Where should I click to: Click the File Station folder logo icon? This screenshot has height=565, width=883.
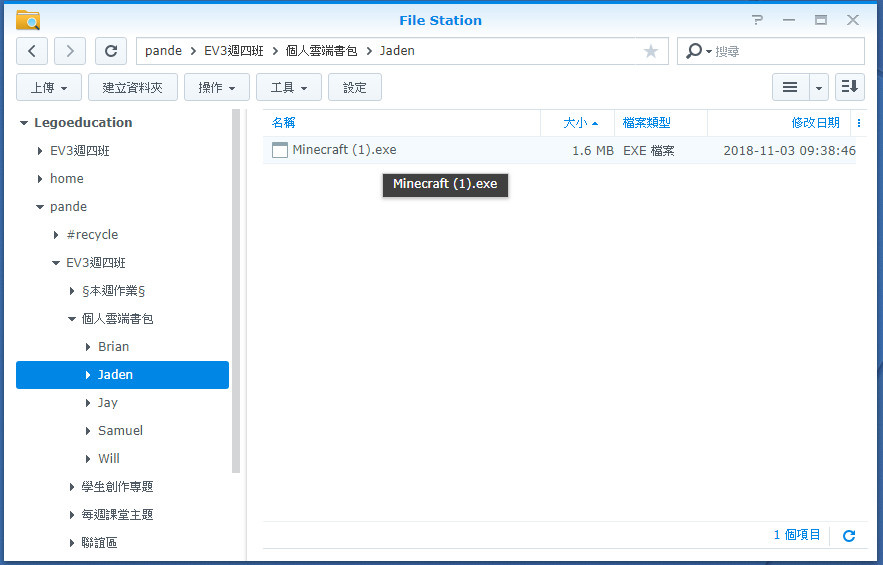[x=28, y=20]
